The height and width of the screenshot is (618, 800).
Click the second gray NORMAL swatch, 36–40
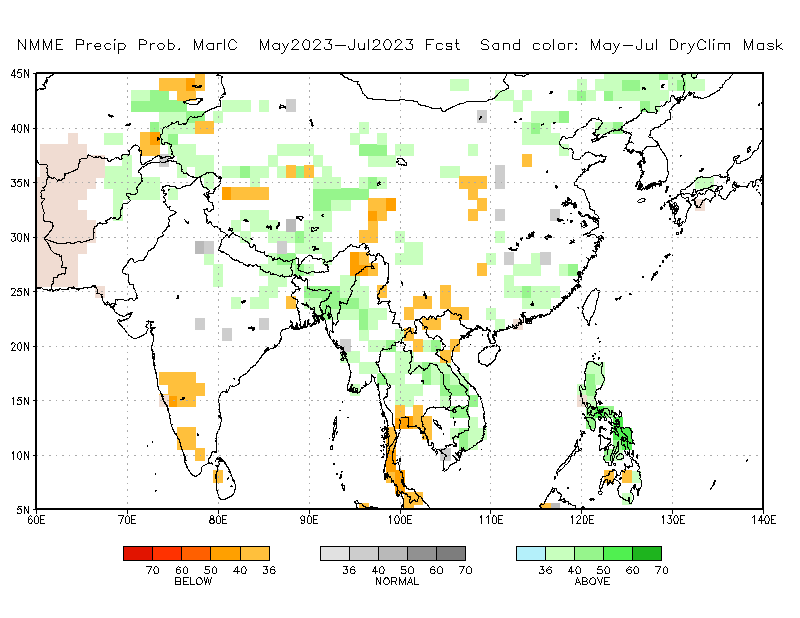pos(364,553)
